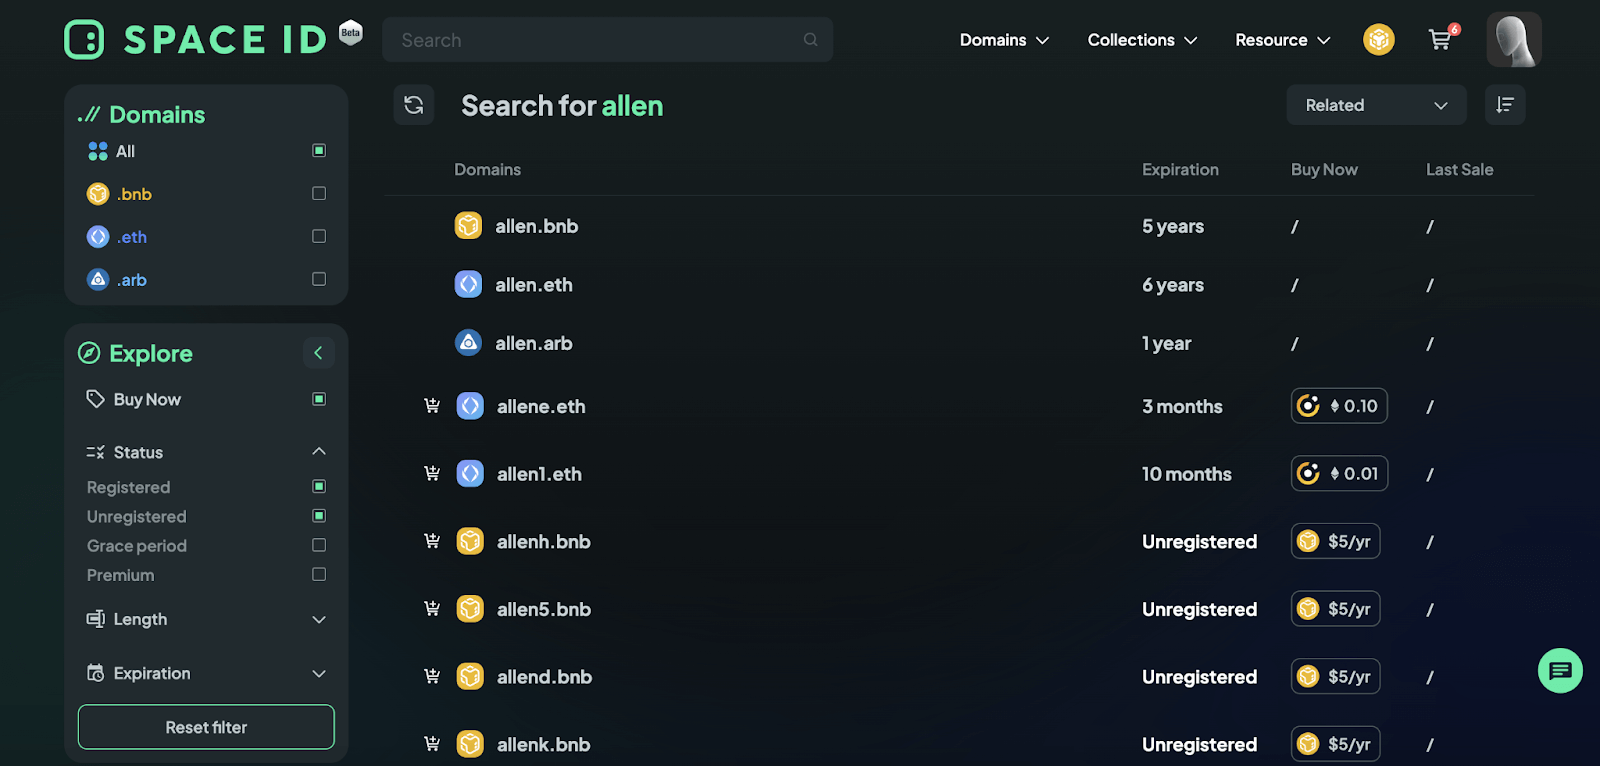Viewport: 1600px width, 766px height.
Task: Check the Grace period status filter
Action: click(319, 545)
